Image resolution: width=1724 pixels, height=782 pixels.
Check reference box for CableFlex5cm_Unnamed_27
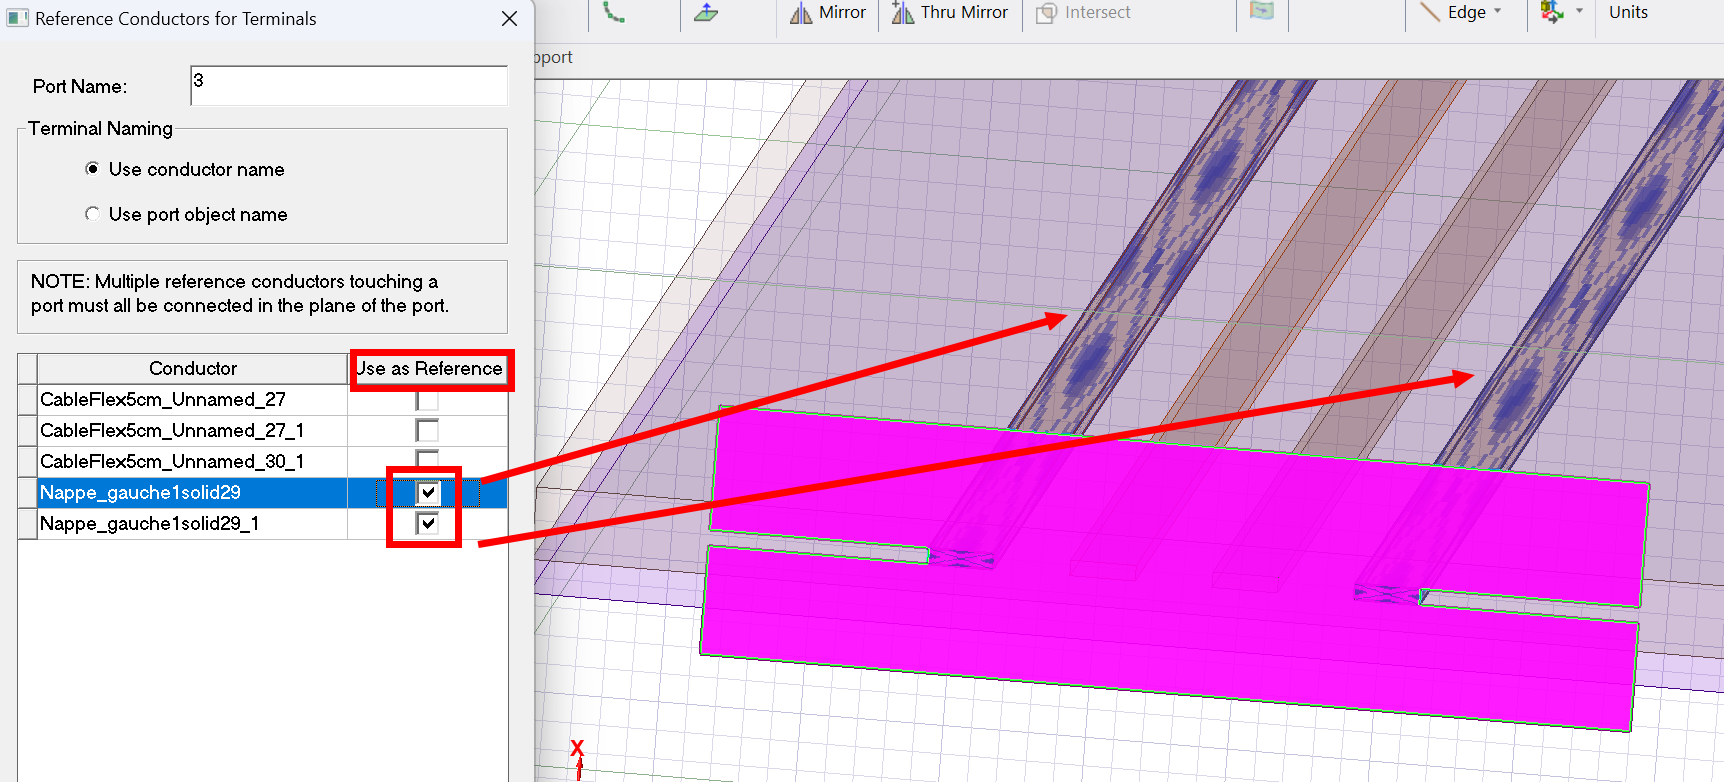pyautogui.click(x=427, y=400)
